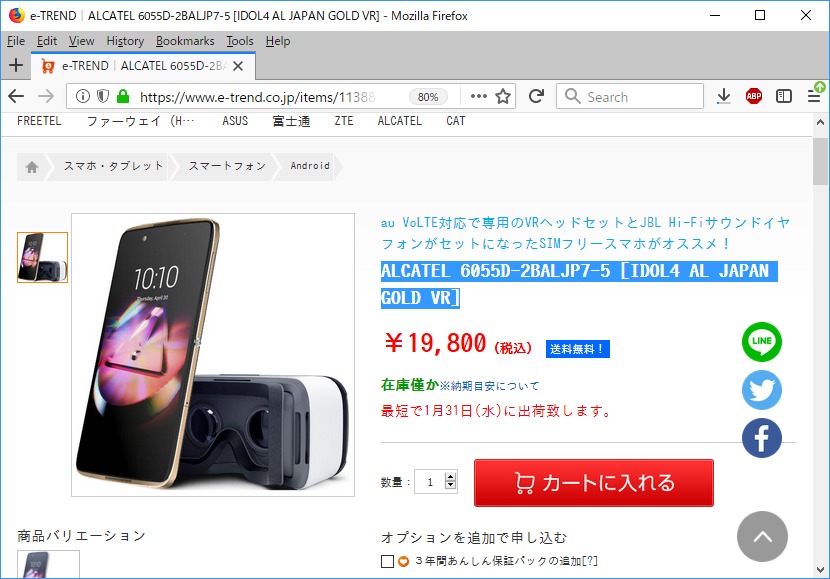This screenshot has height=579, width=830.
Task: Open the ALCATEL brand link
Action: click(x=400, y=121)
